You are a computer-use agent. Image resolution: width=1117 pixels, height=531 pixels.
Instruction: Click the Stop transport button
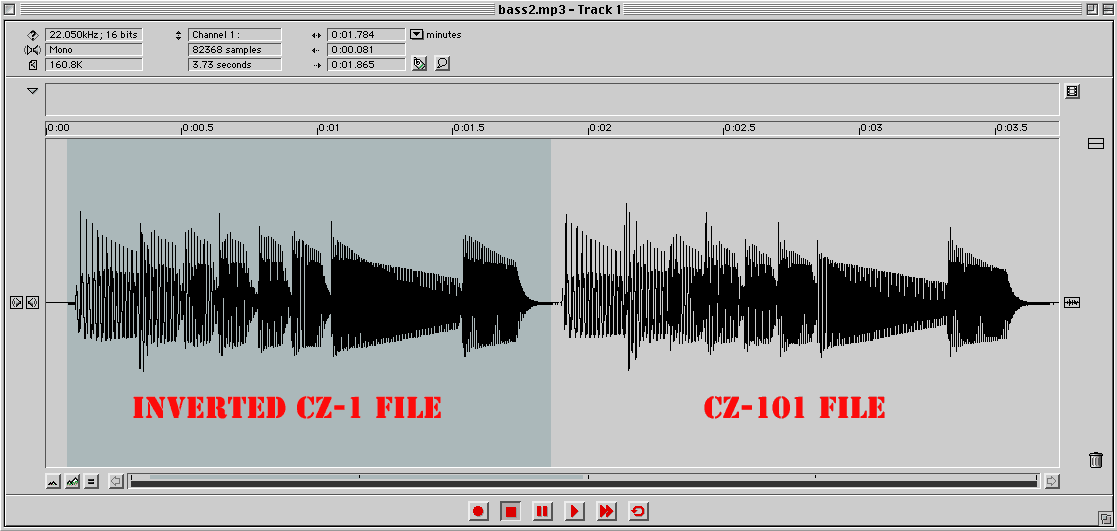510,511
